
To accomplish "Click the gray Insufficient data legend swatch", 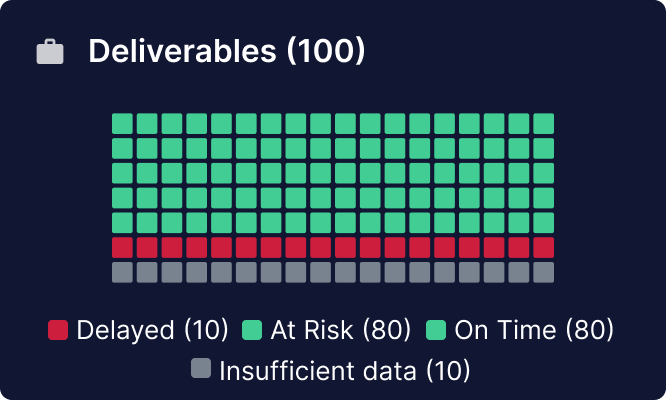I will [201, 369].
